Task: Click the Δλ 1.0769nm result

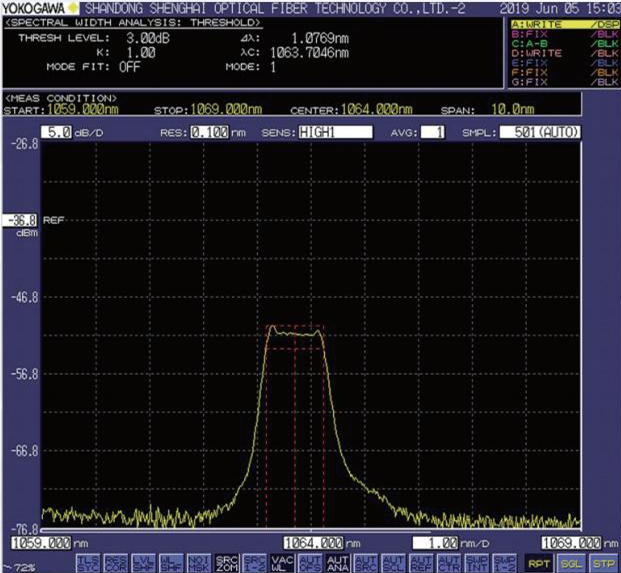Action: pos(320,38)
